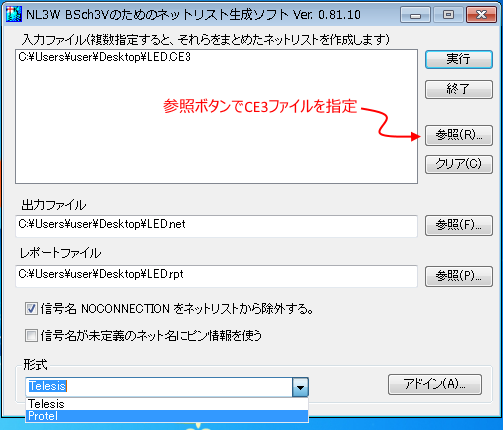Click the 実行 execute button
Image resolution: width=503 pixels, height=430 pixels.
459,59
